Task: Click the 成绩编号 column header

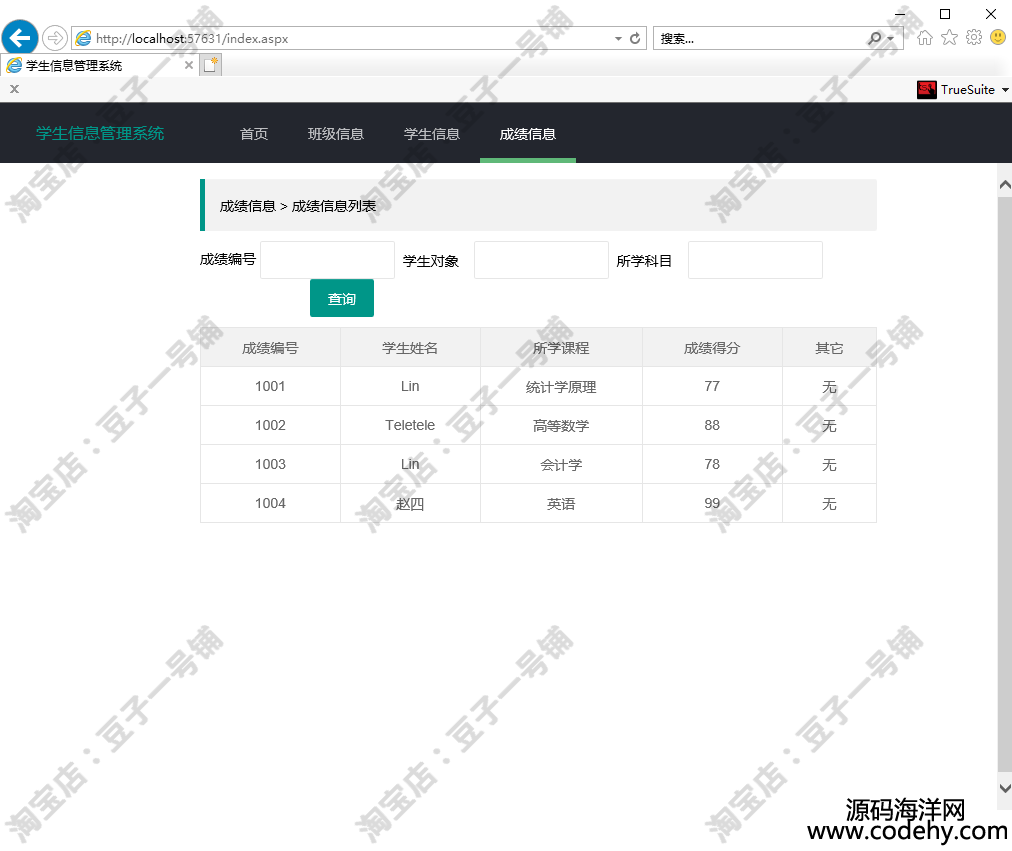Action: click(270, 348)
